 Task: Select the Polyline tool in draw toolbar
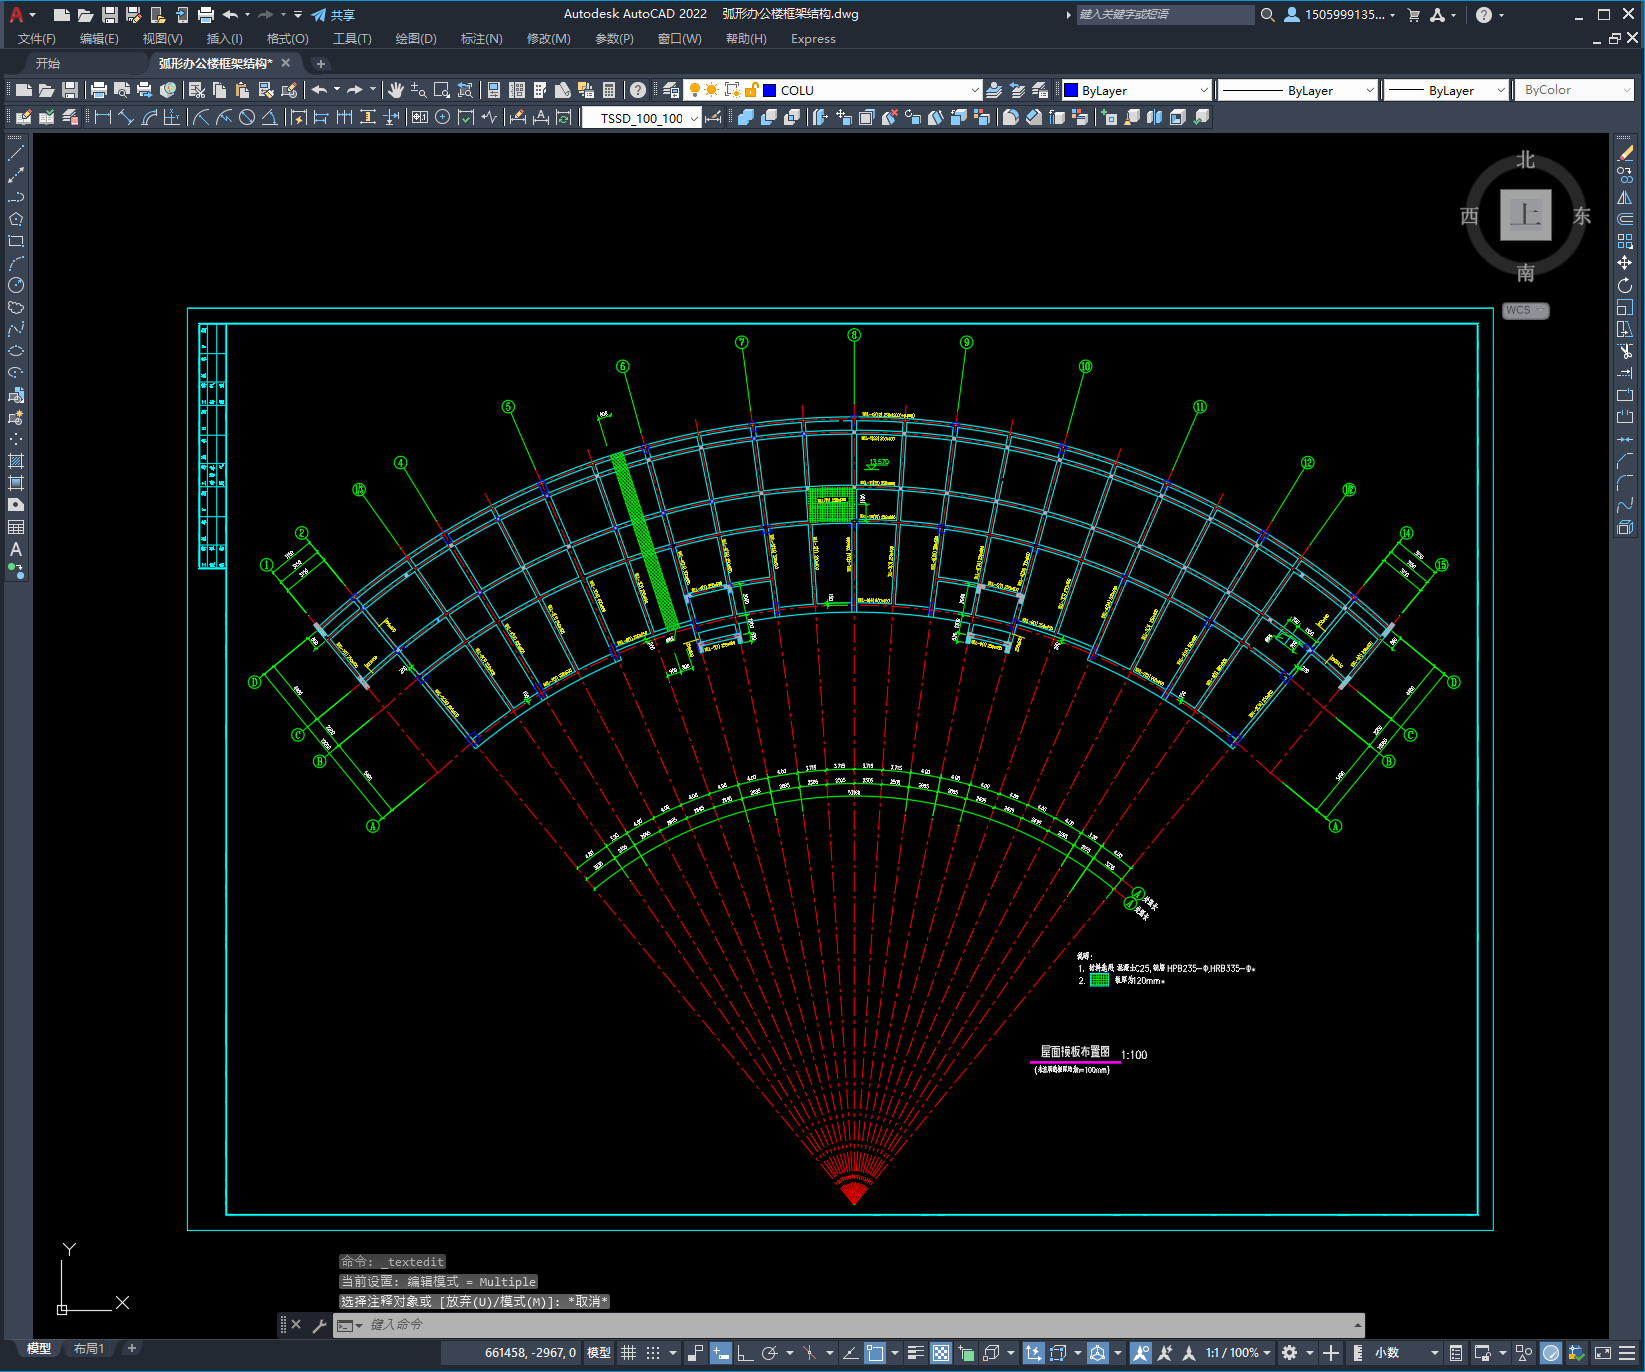tap(16, 197)
